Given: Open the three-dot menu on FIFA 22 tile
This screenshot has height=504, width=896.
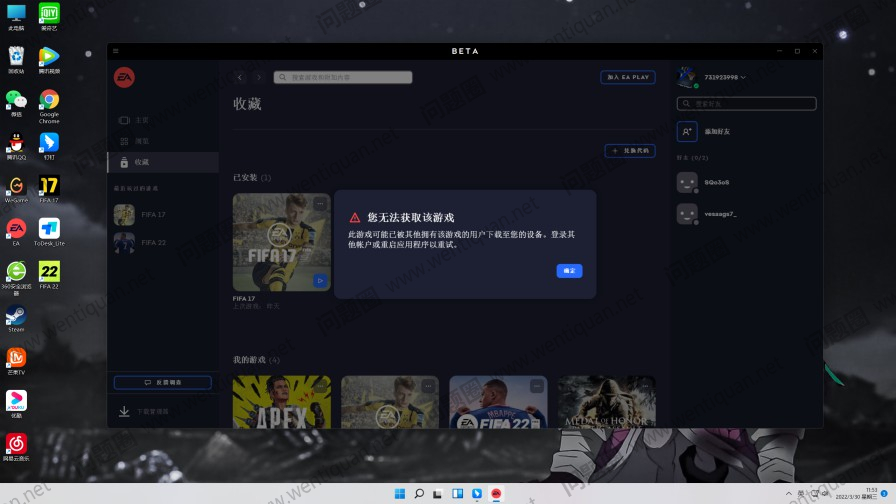Looking at the screenshot, I should click(x=536, y=385).
